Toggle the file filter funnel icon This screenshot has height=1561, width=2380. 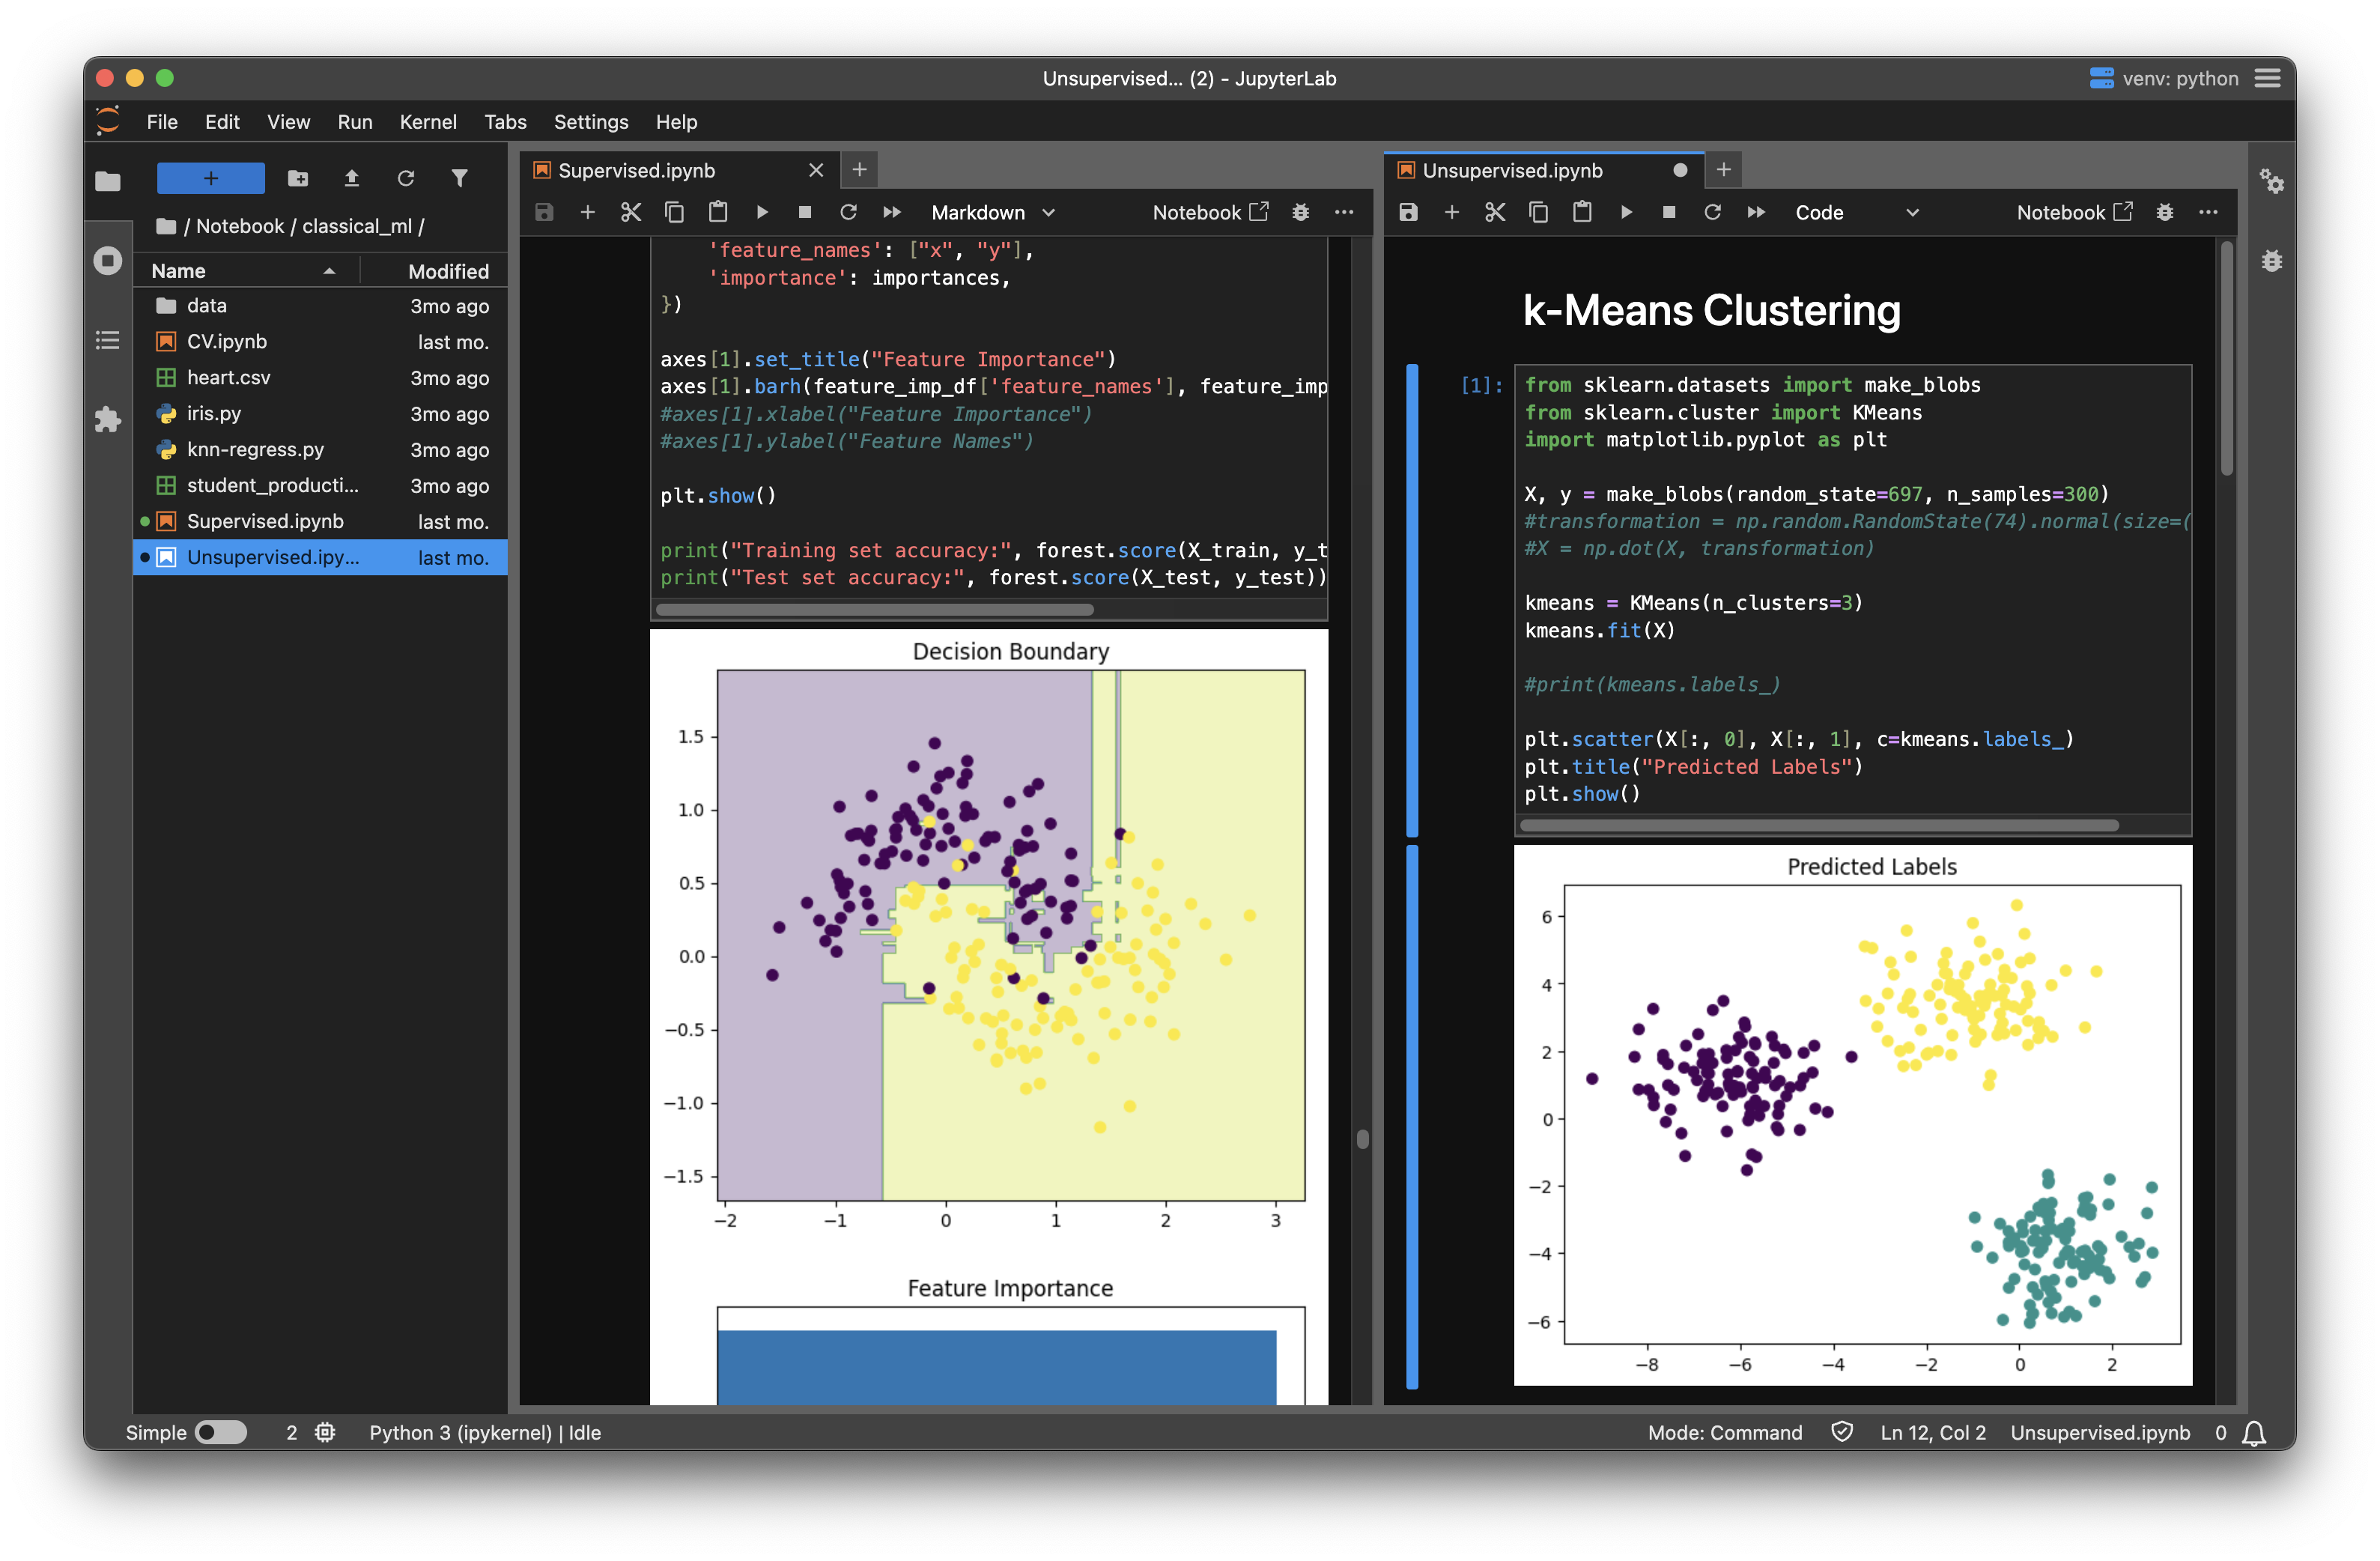click(x=459, y=178)
